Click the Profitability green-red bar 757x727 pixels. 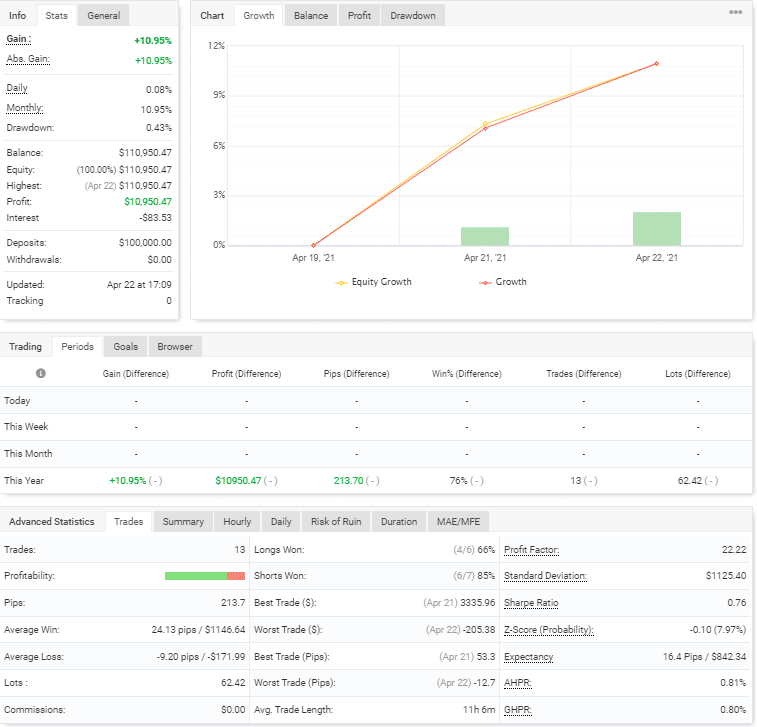[204, 576]
